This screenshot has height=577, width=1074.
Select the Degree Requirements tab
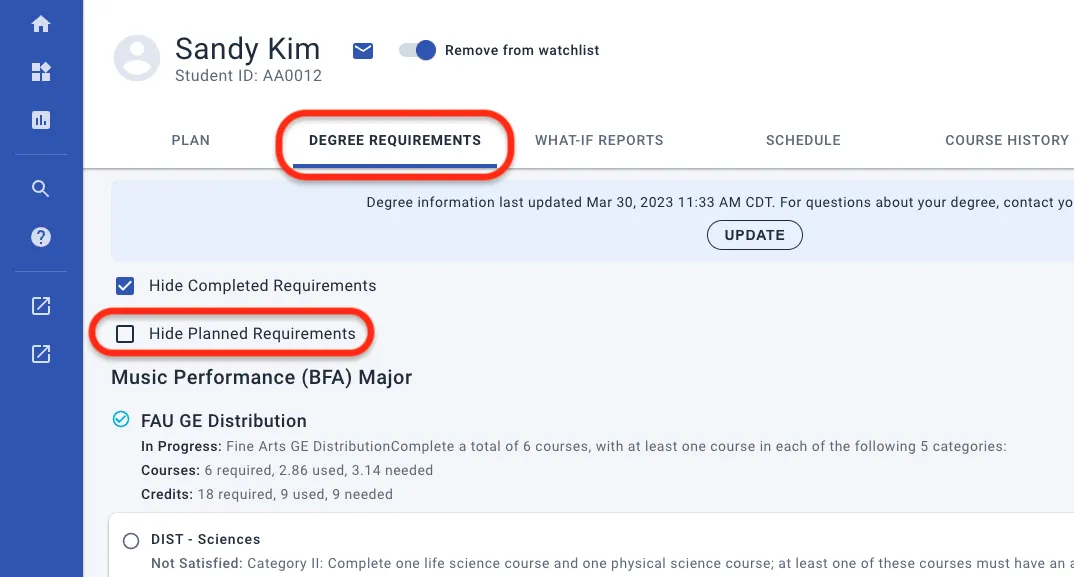point(395,140)
